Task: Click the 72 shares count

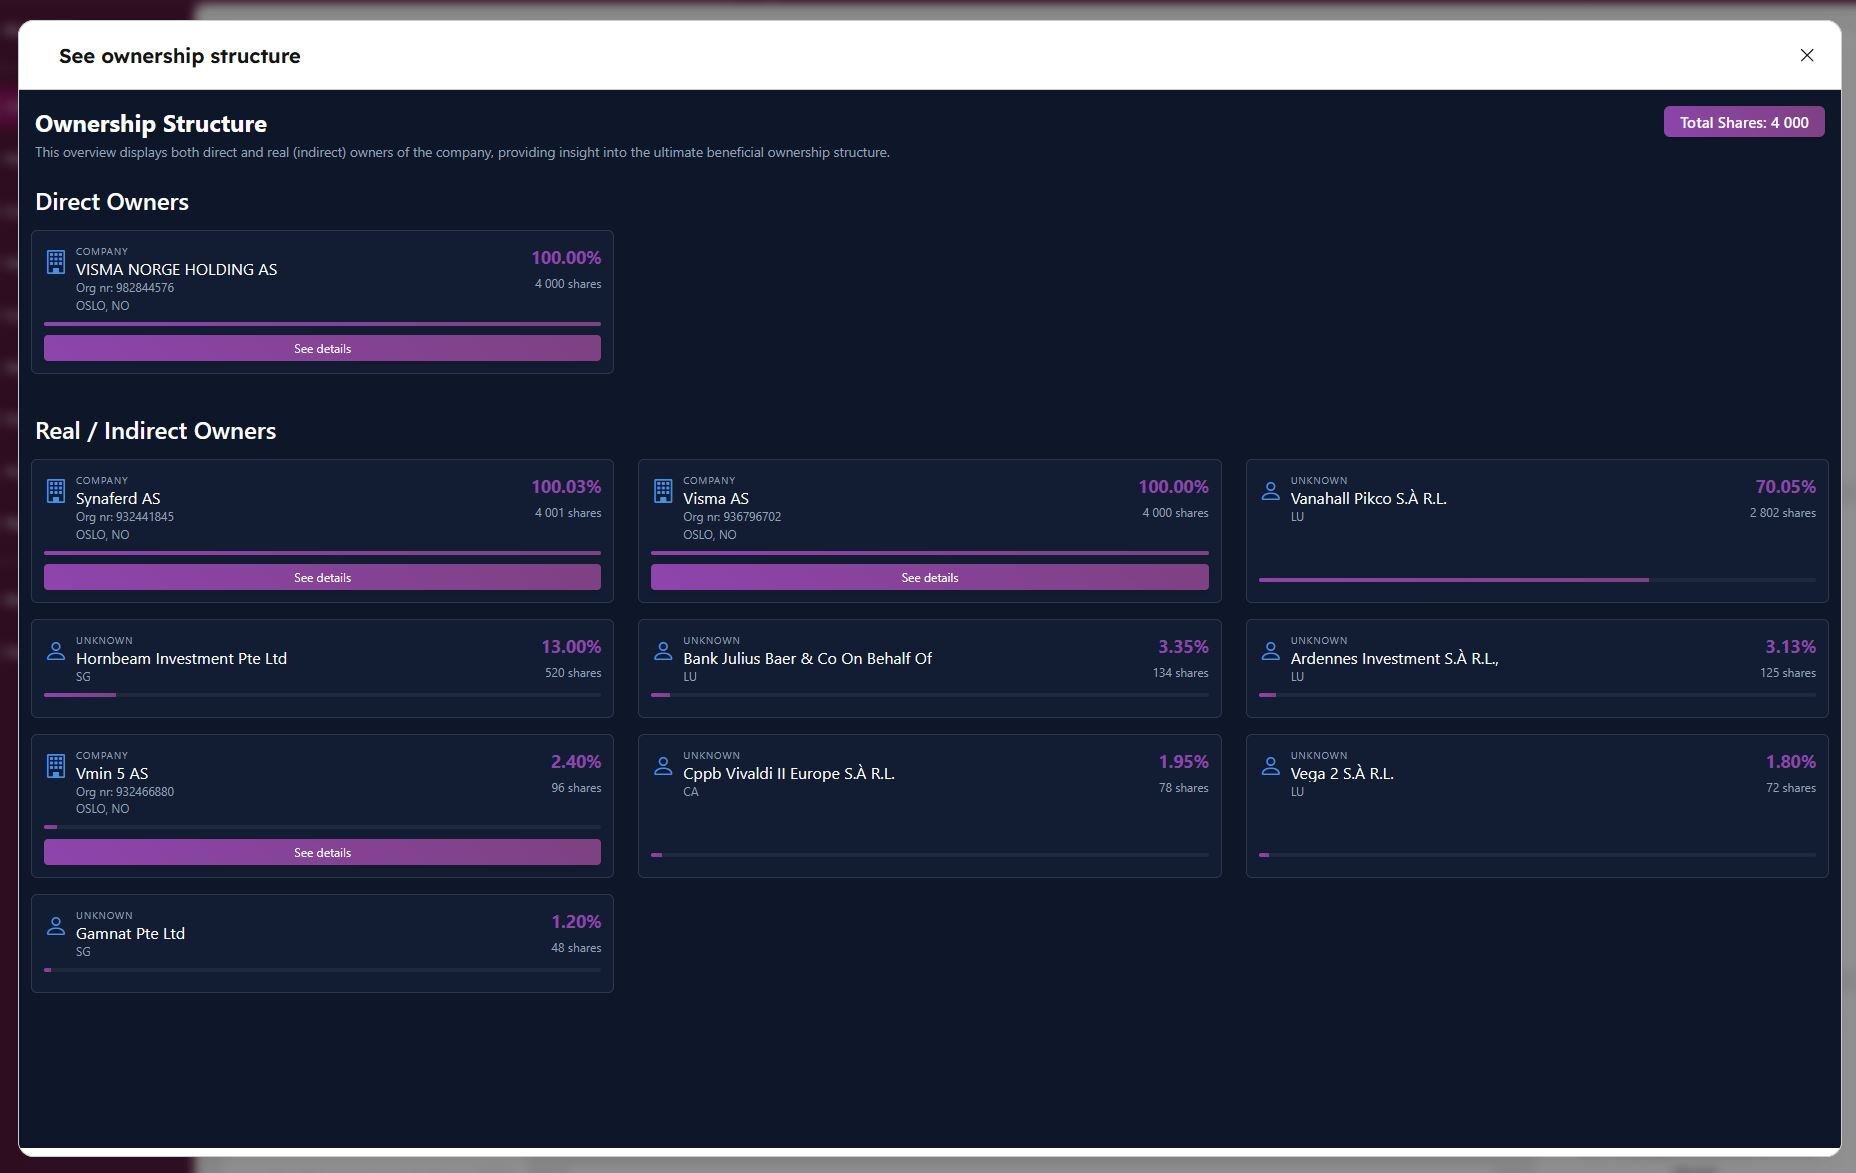Action: tap(1791, 788)
